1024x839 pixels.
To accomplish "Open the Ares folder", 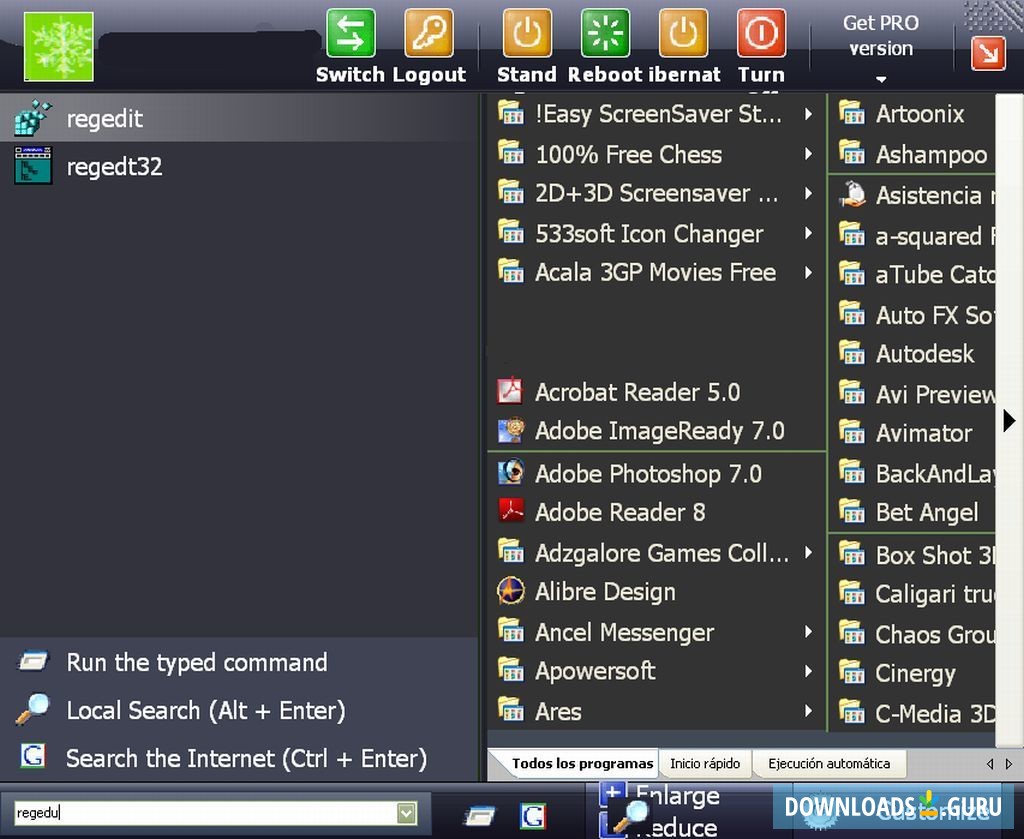I will (657, 711).
